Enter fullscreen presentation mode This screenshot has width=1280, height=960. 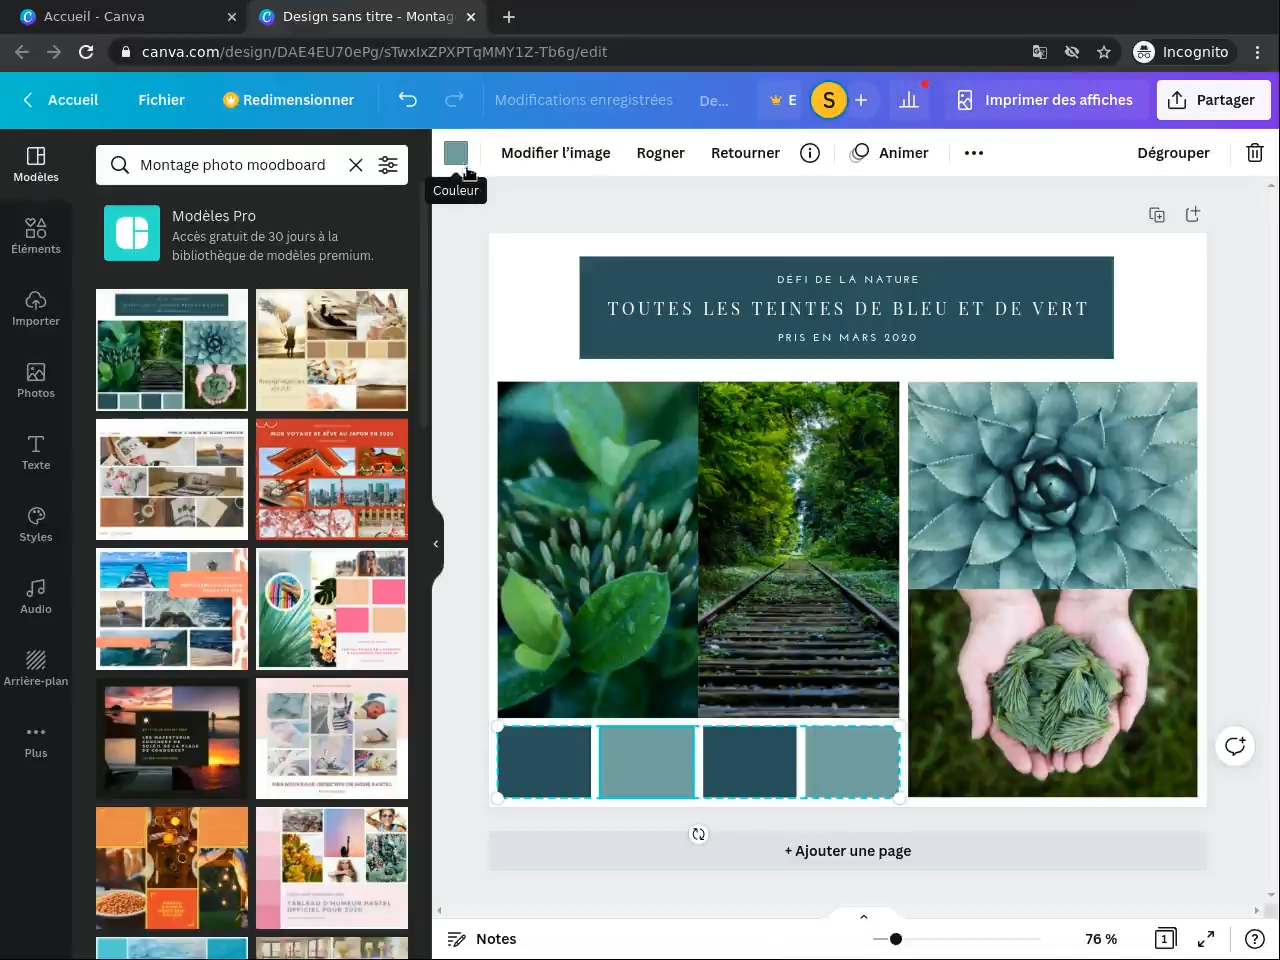click(1206, 939)
